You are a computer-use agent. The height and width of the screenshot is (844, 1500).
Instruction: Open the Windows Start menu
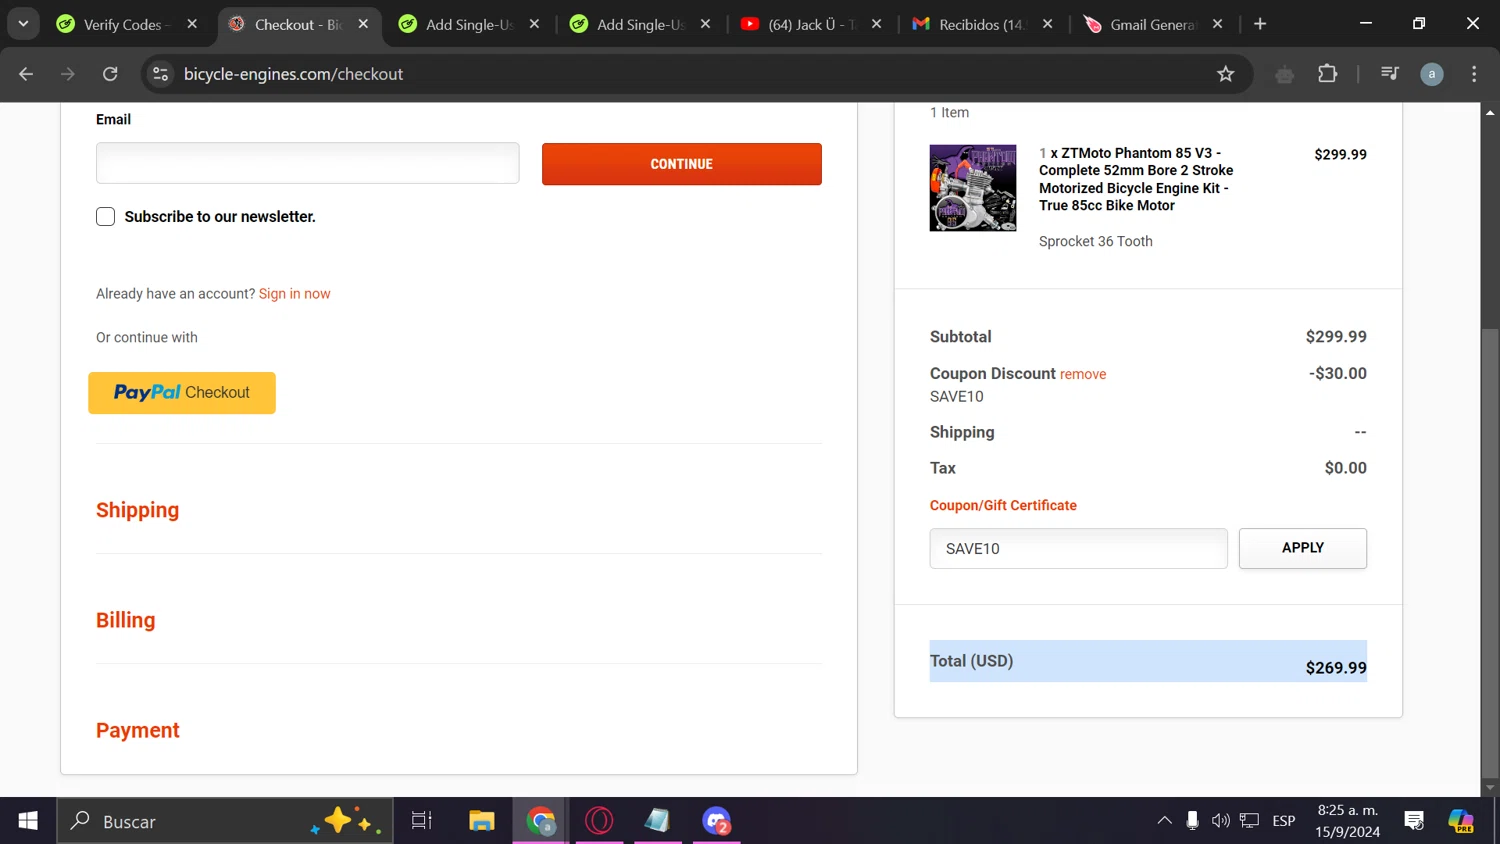pyautogui.click(x=28, y=821)
